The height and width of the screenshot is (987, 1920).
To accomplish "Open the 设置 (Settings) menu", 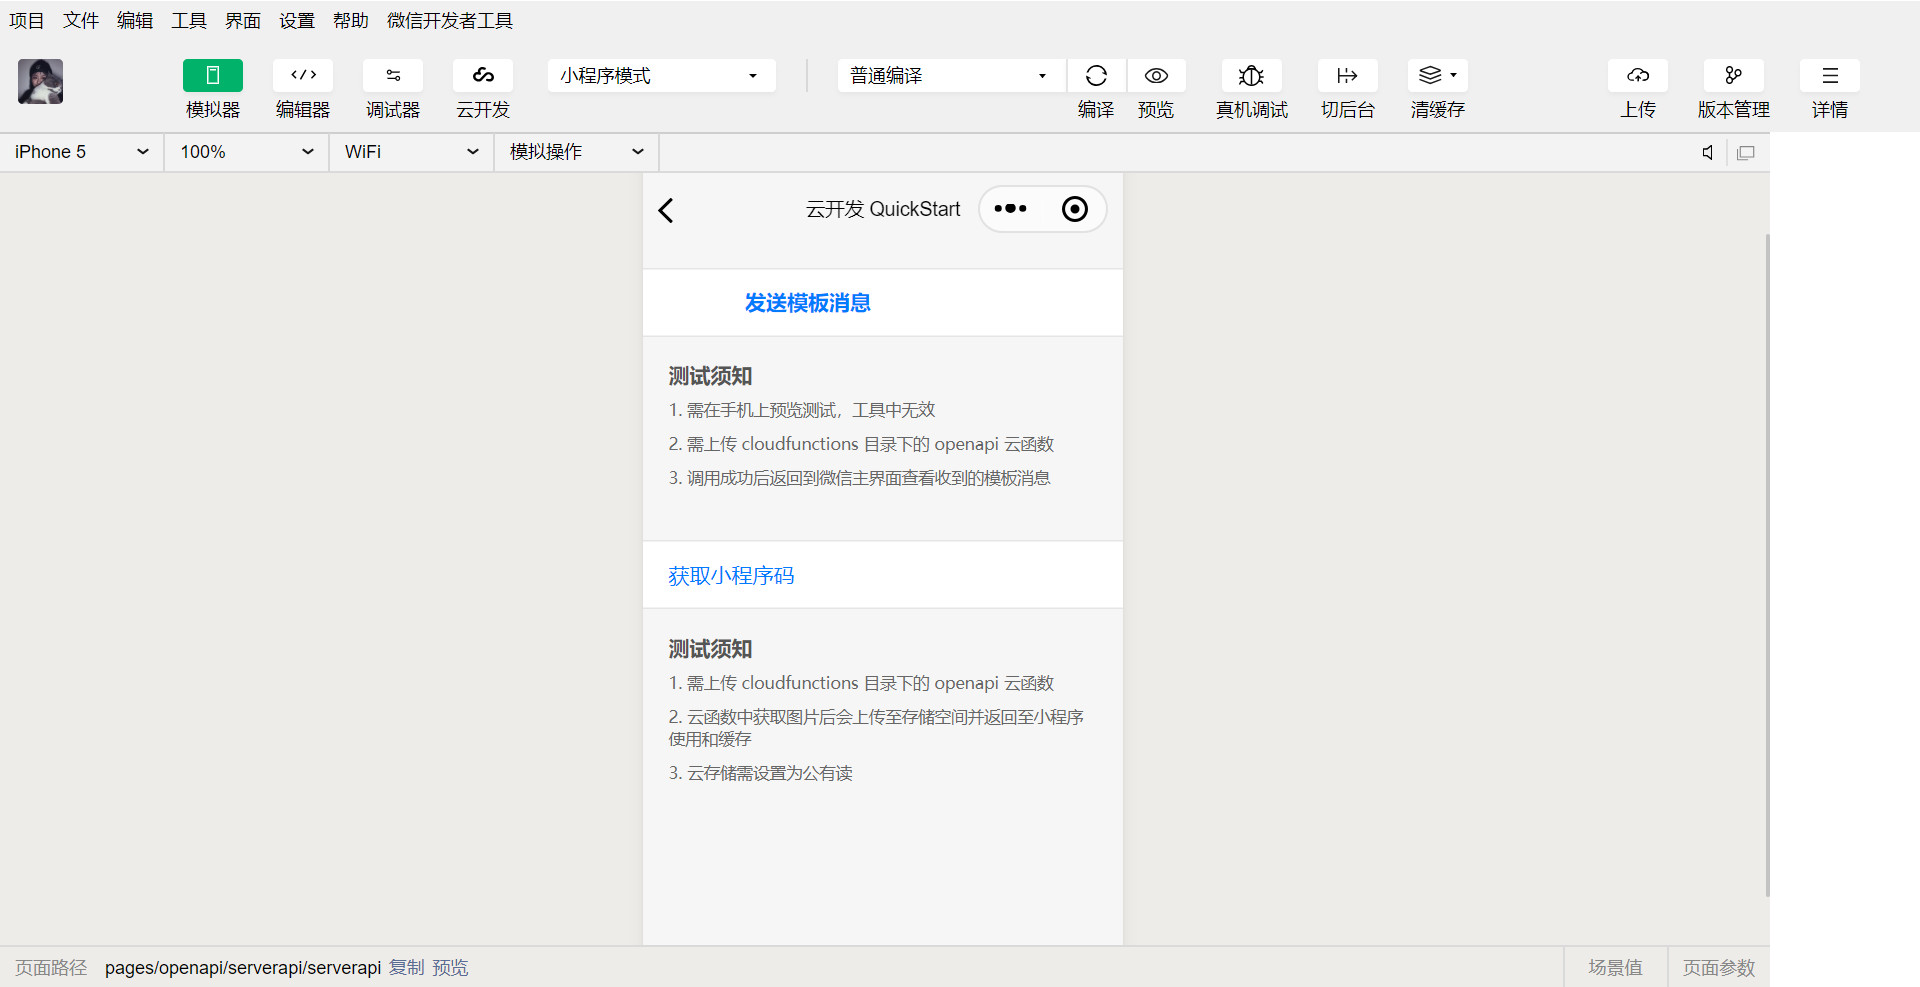I will [297, 21].
